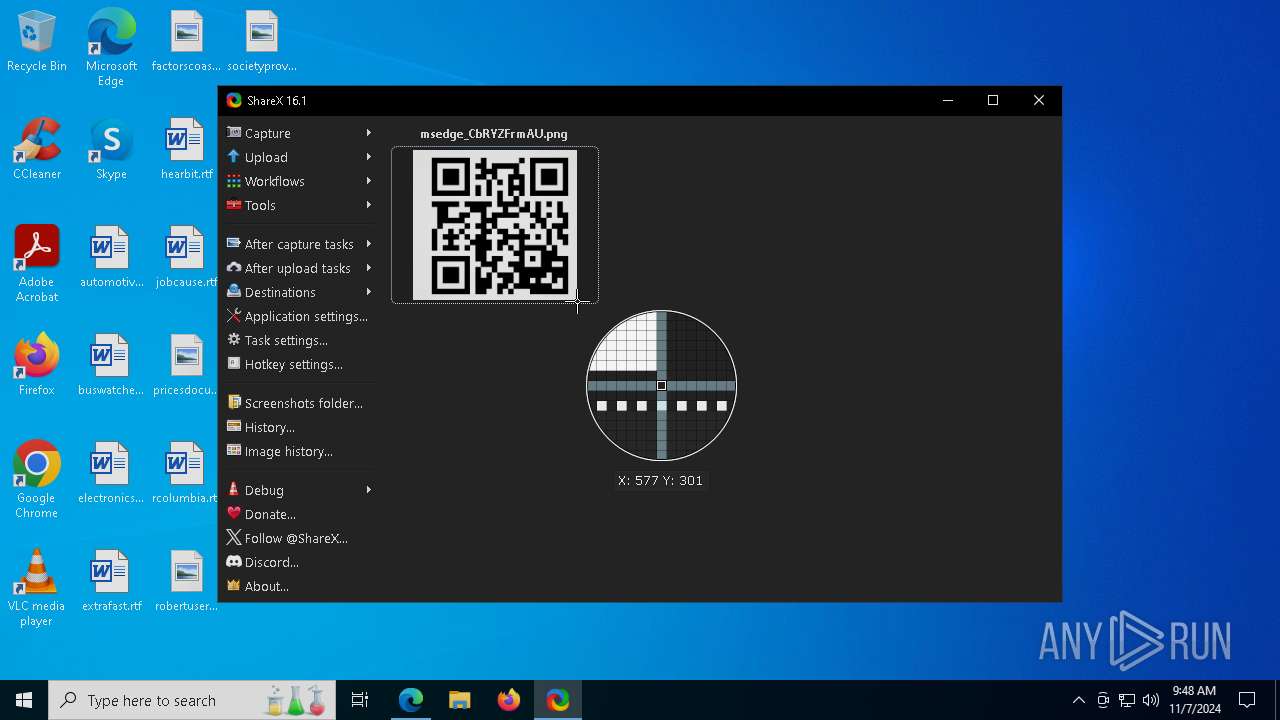Click the Task settings gear icon
The width and height of the screenshot is (1280, 720).
[234, 340]
